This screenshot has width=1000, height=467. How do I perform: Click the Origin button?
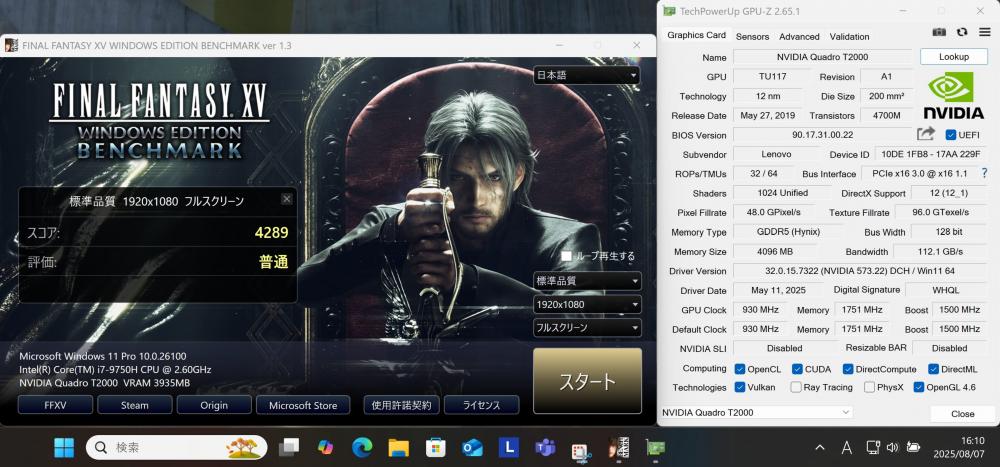pyautogui.click(x=214, y=405)
